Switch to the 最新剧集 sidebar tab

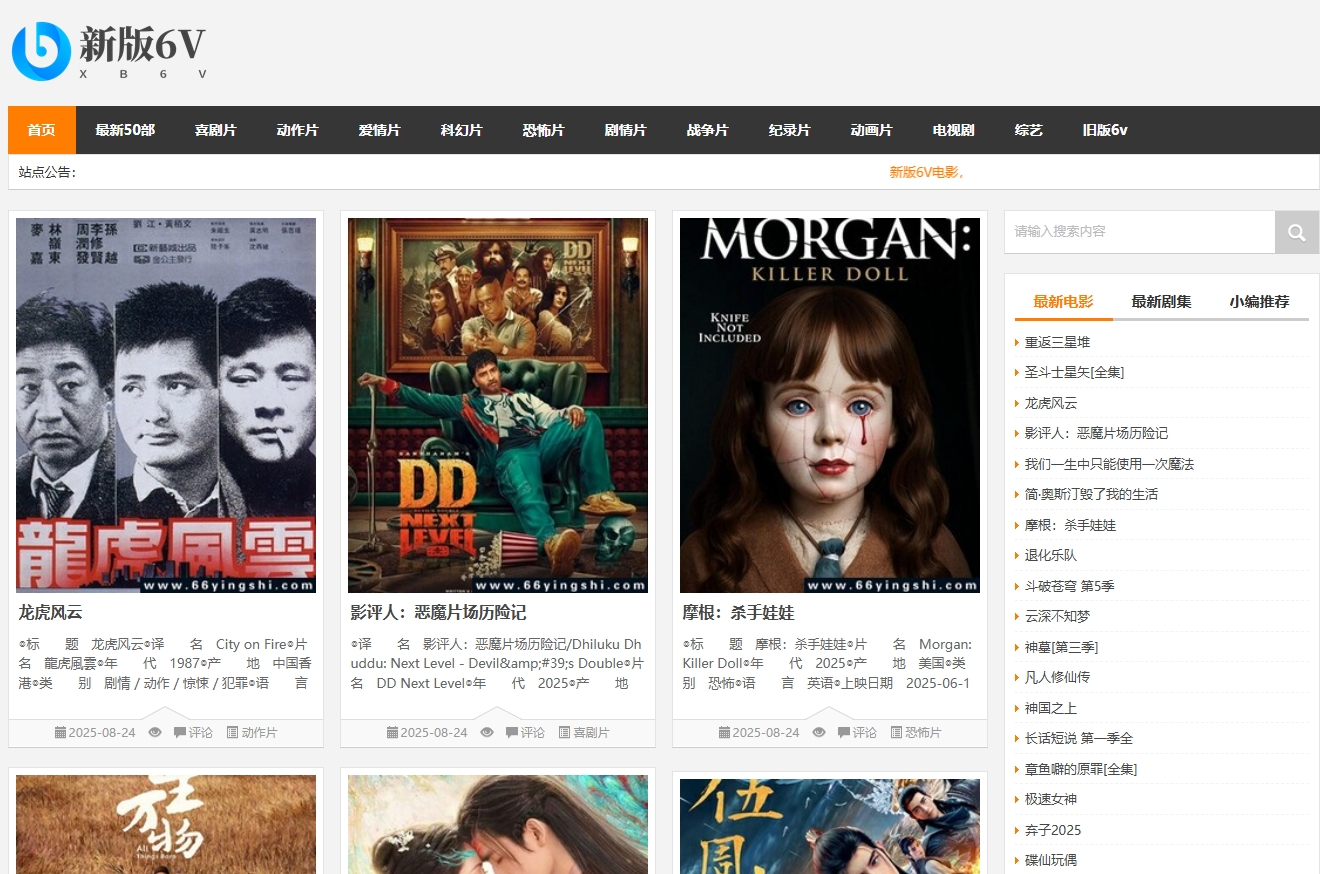pyautogui.click(x=1161, y=301)
